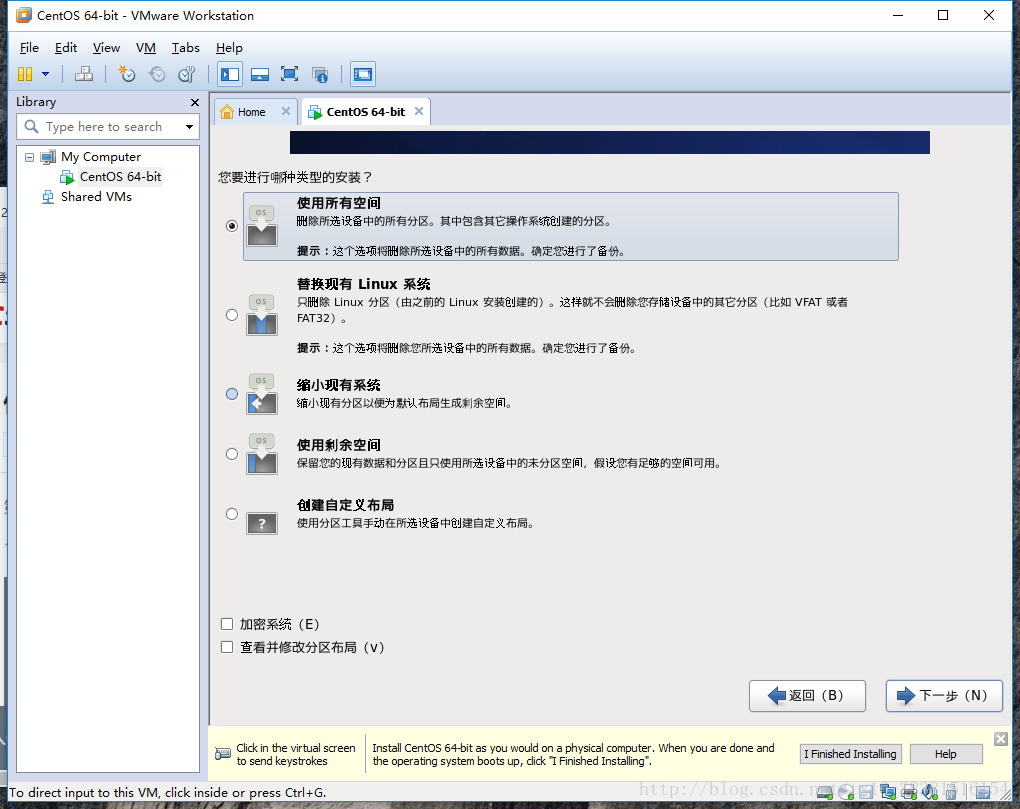
Task: Click the 下一步 (N) next button
Action: point(943,696)
